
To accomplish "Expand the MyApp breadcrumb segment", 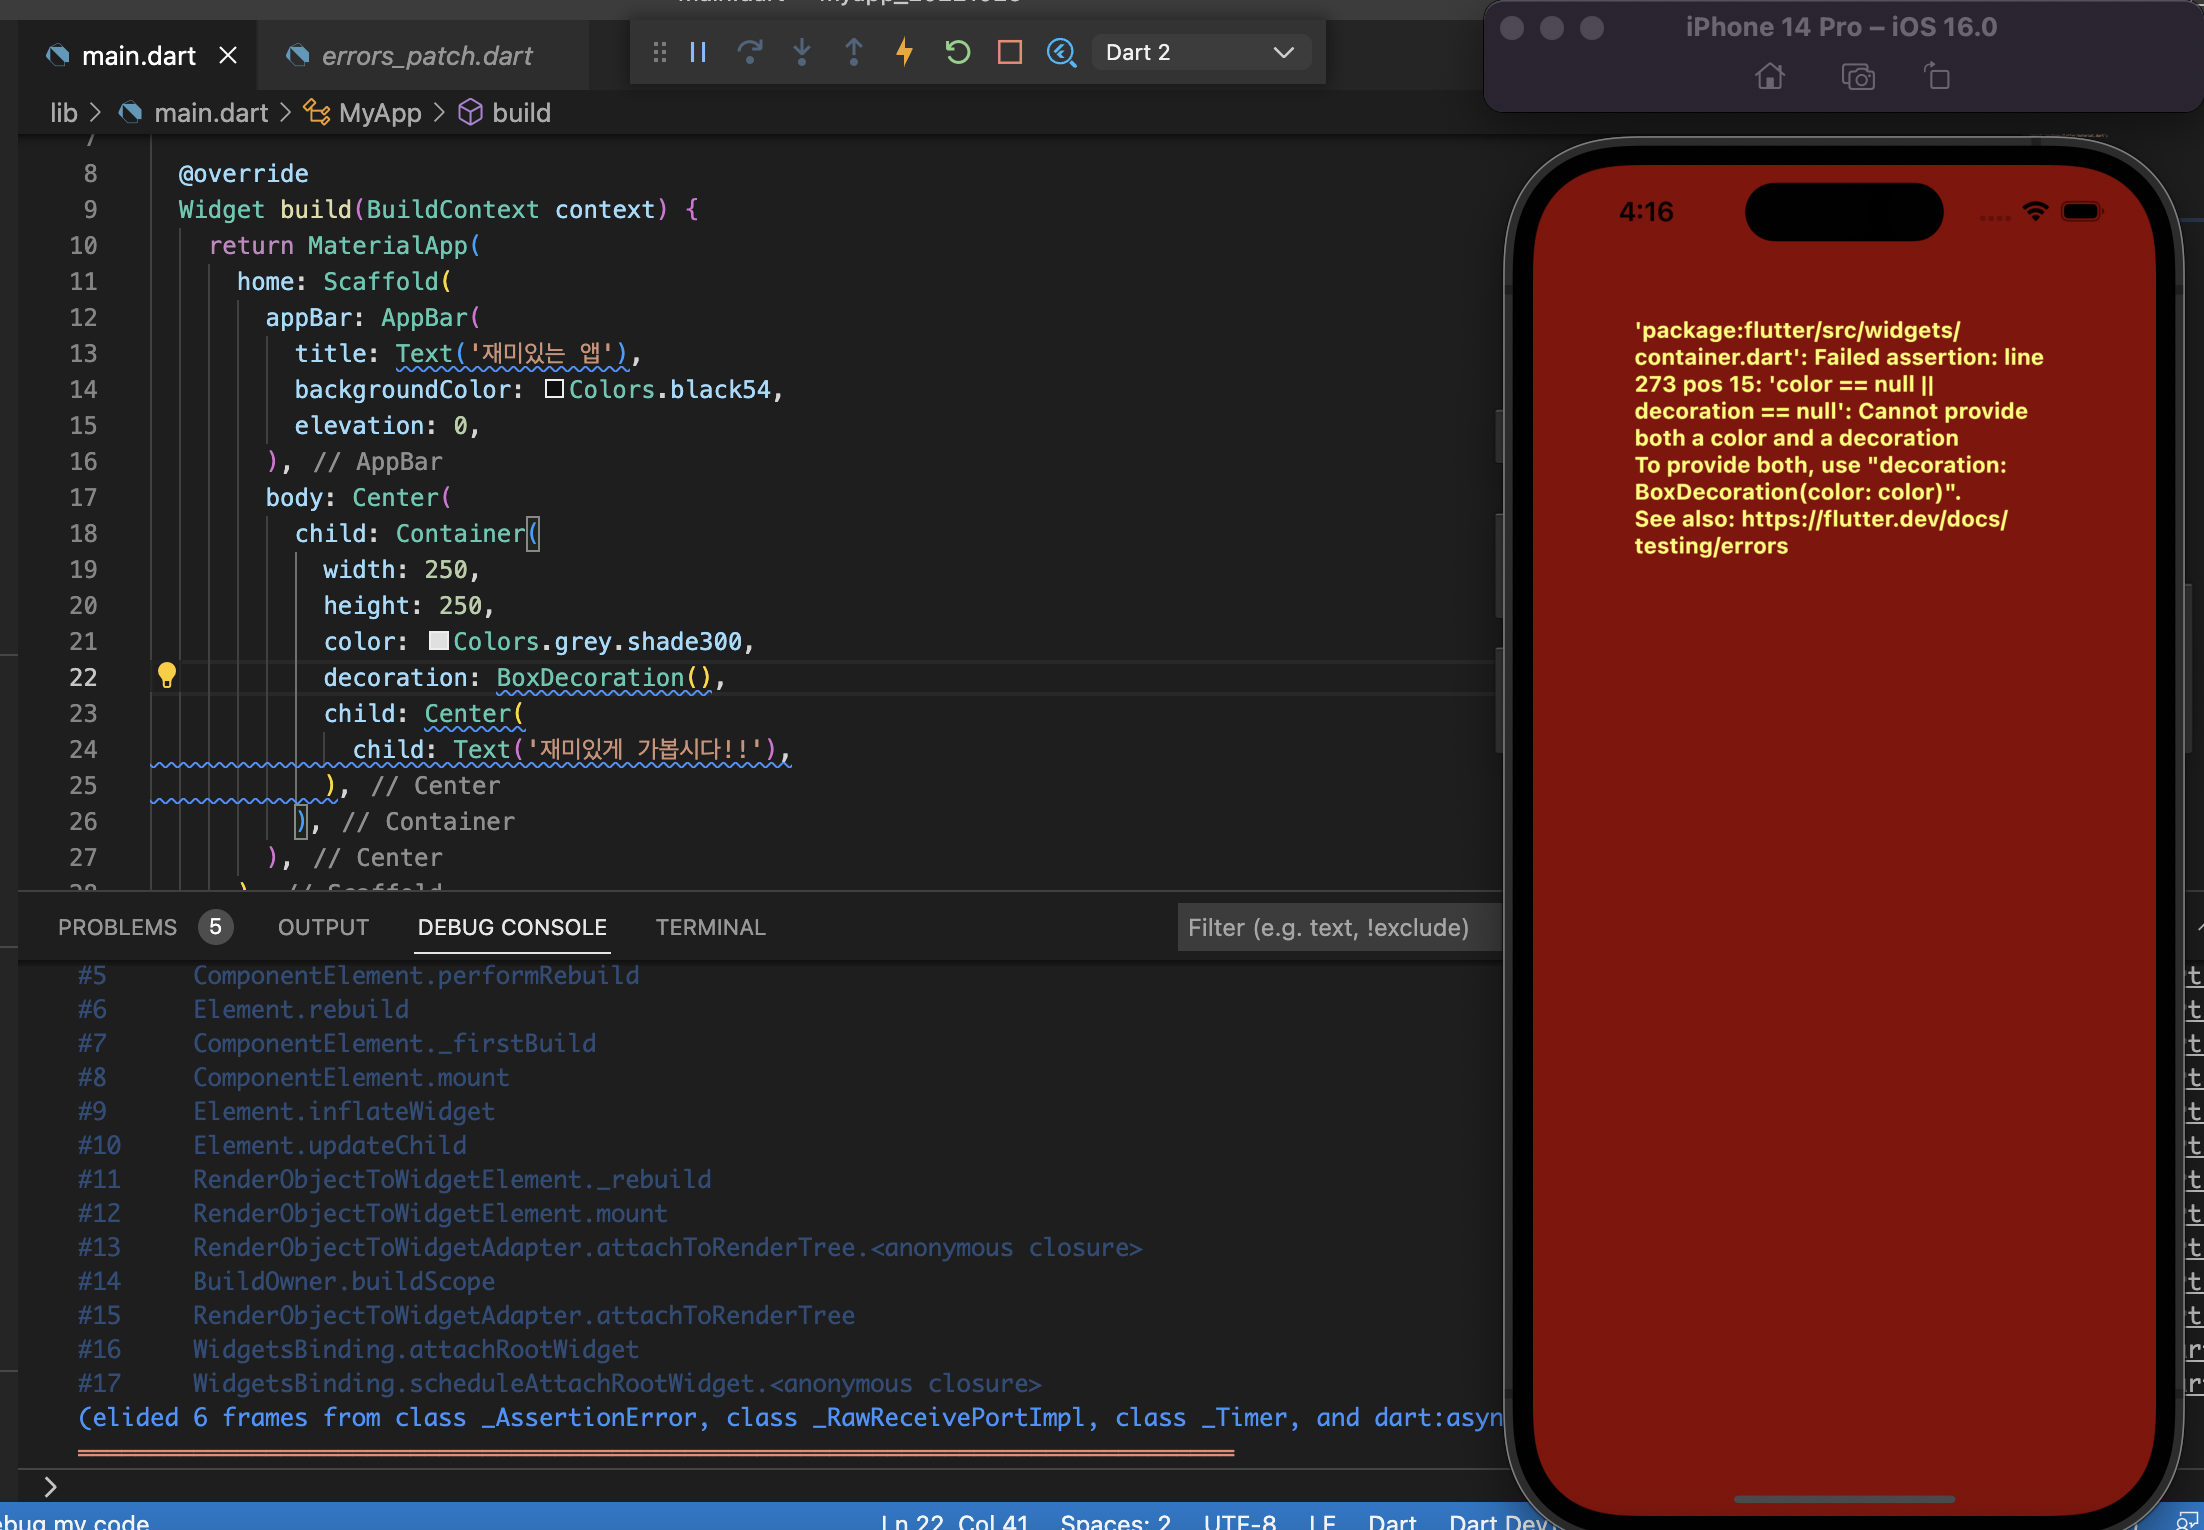I will point(379,113).
